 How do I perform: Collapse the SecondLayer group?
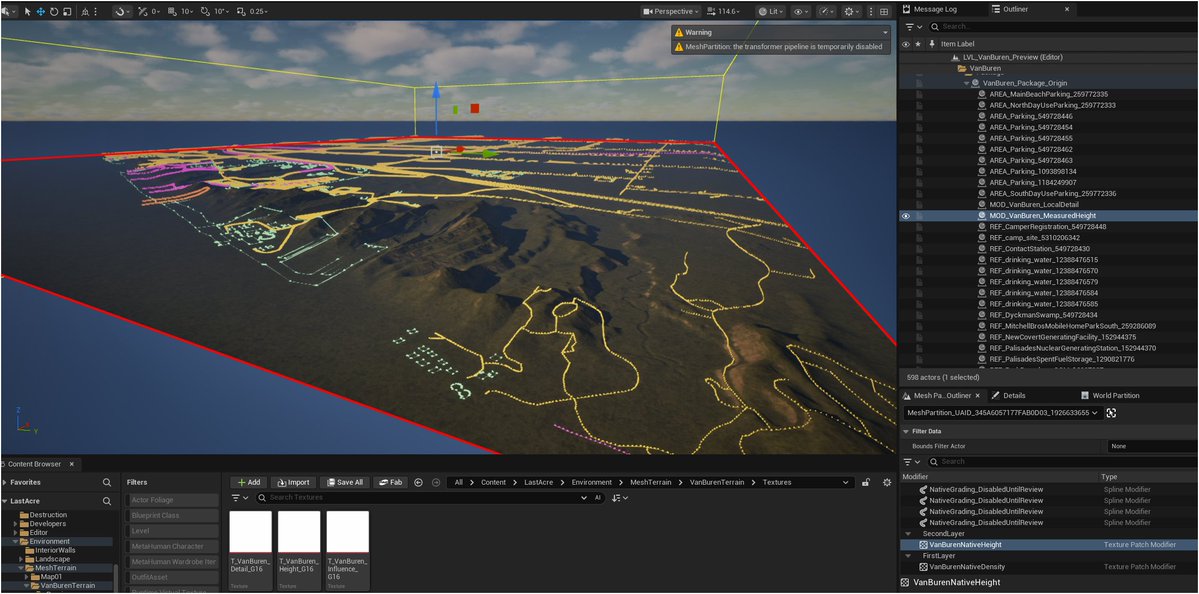point(908,534)
